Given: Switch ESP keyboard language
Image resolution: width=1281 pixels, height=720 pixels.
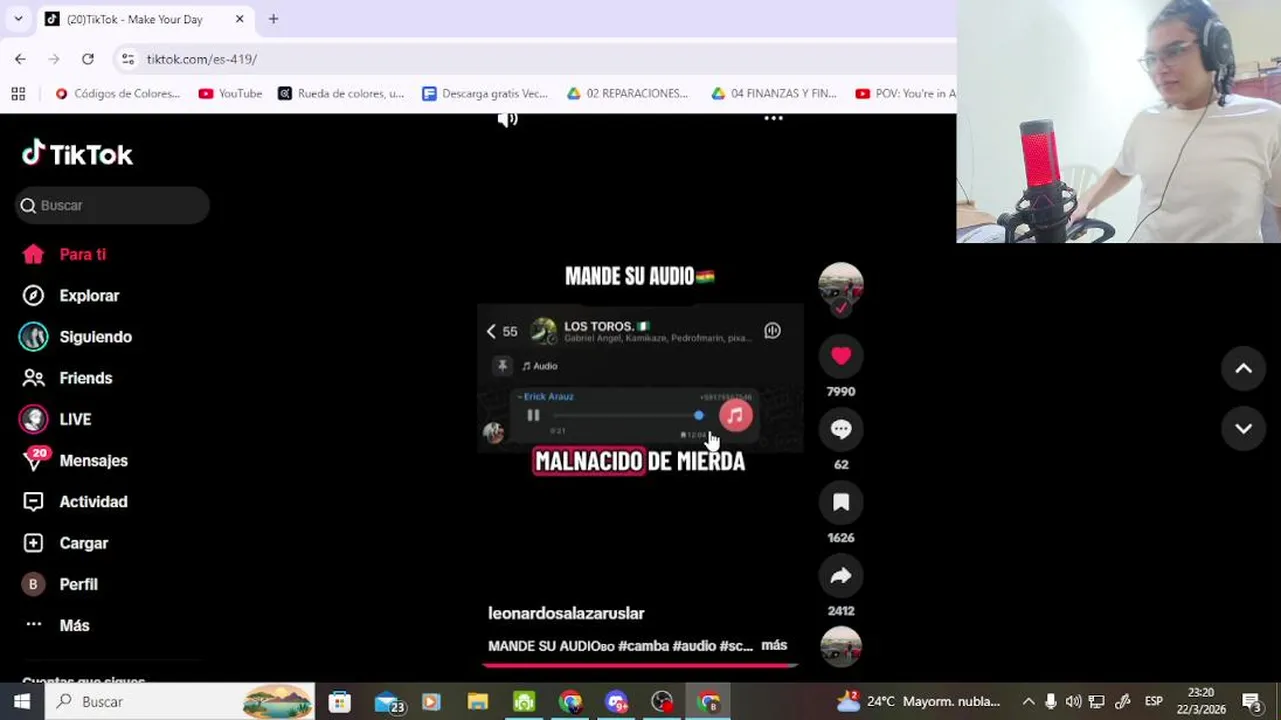Looking at the screenshot, I should coord(1153,701).
